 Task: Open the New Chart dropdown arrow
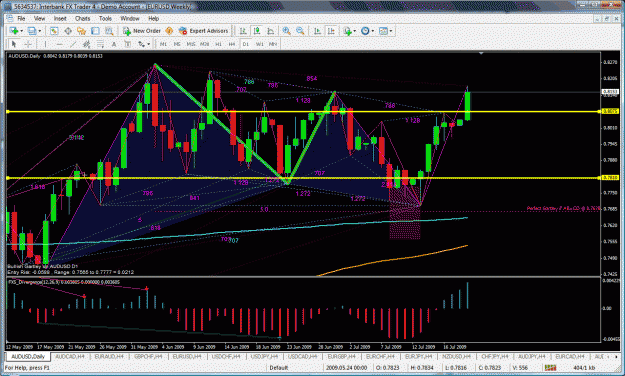21,31
